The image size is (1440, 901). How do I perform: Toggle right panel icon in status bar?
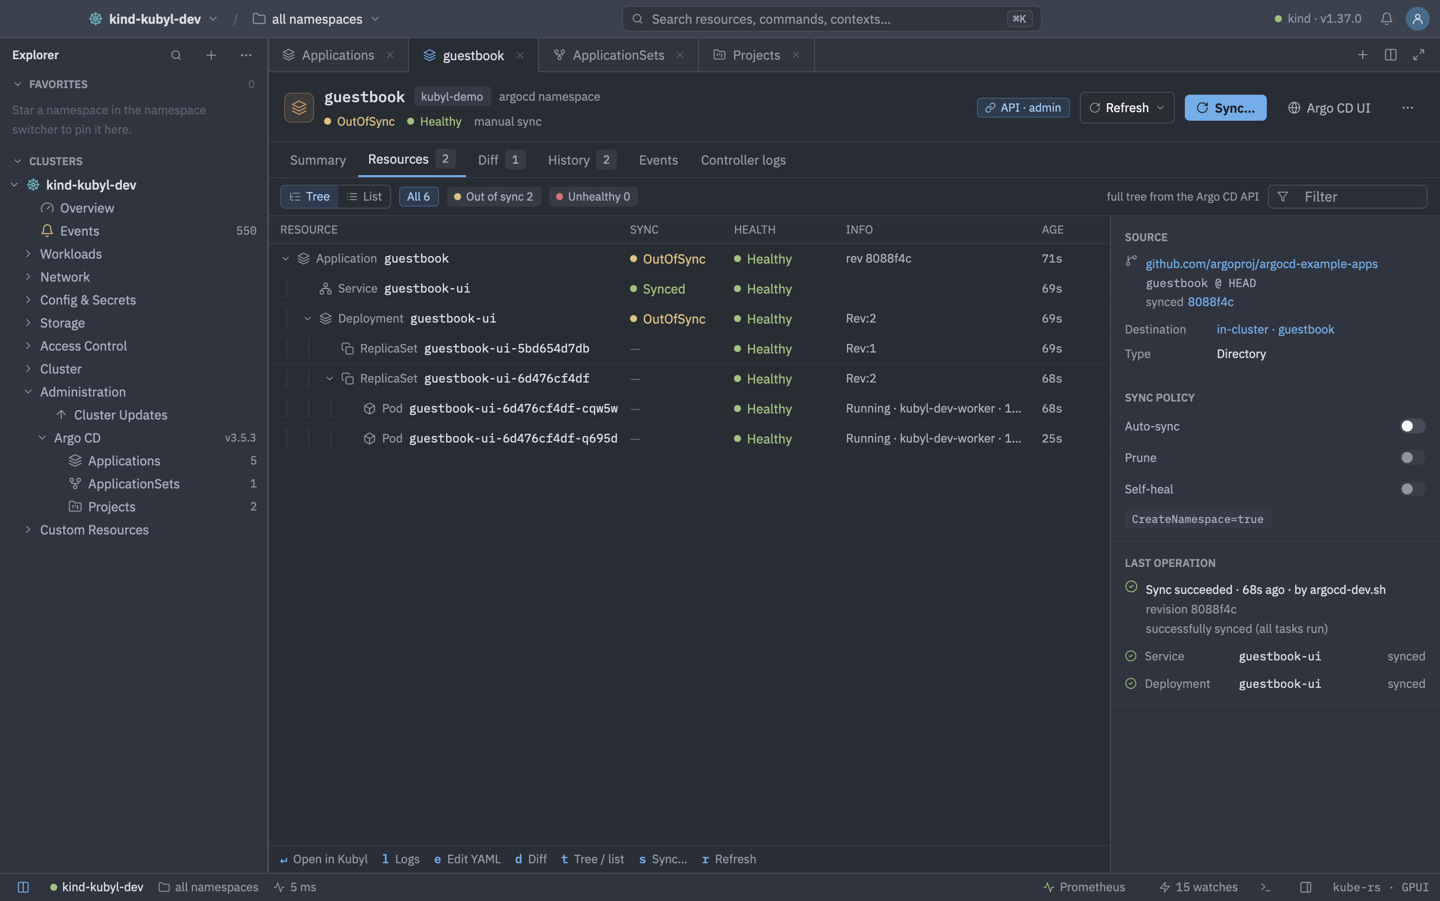1305,887
